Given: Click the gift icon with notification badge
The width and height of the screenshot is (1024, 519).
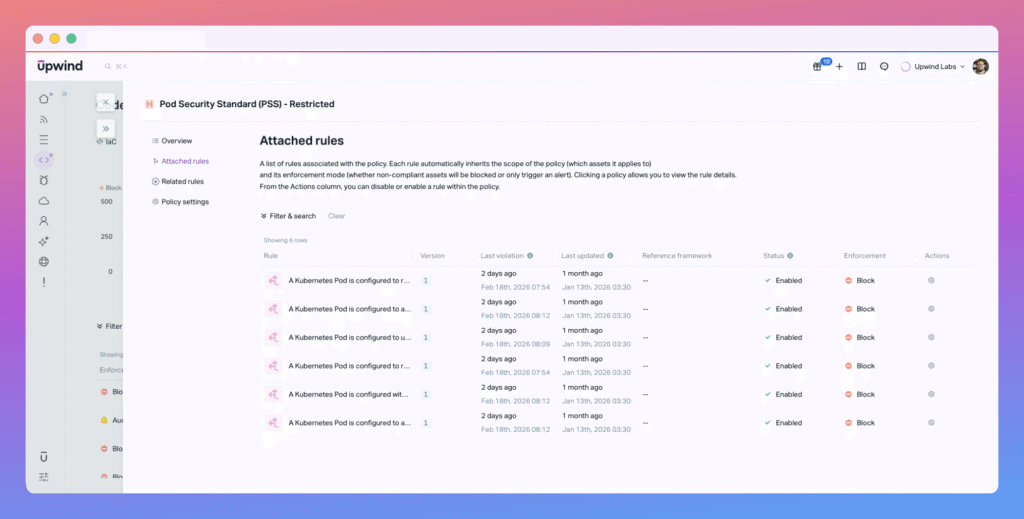Looking at the screenshot, I should [x=818, y=67].
